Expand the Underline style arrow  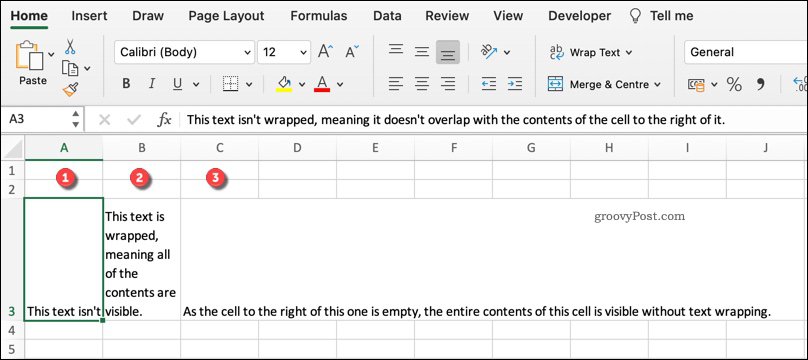coord(196,84)
